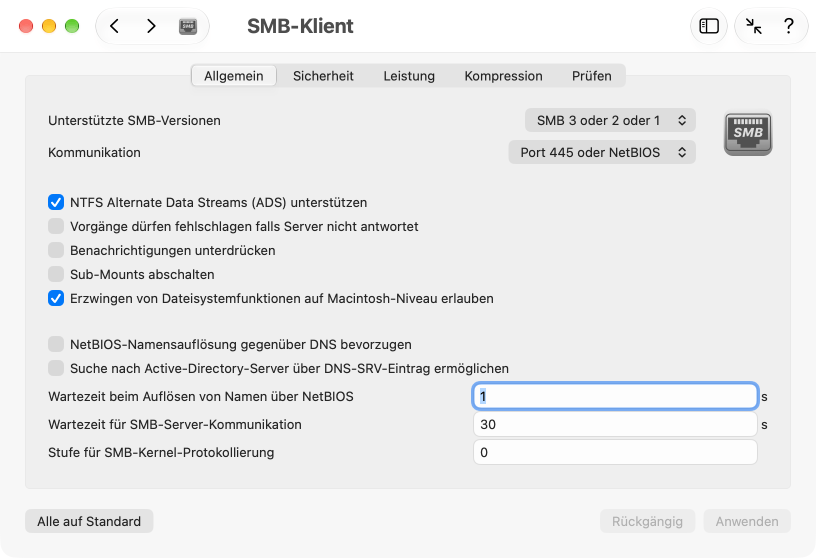Click Stufe für SMB-Kernel-Protokollierung label
Viewport: 816px width, 558px height.
tap(161, 452)
